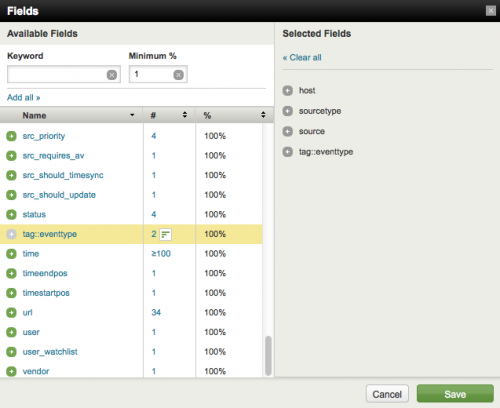Click the available fields scrollbar thumb

click(x=268, y=356)
